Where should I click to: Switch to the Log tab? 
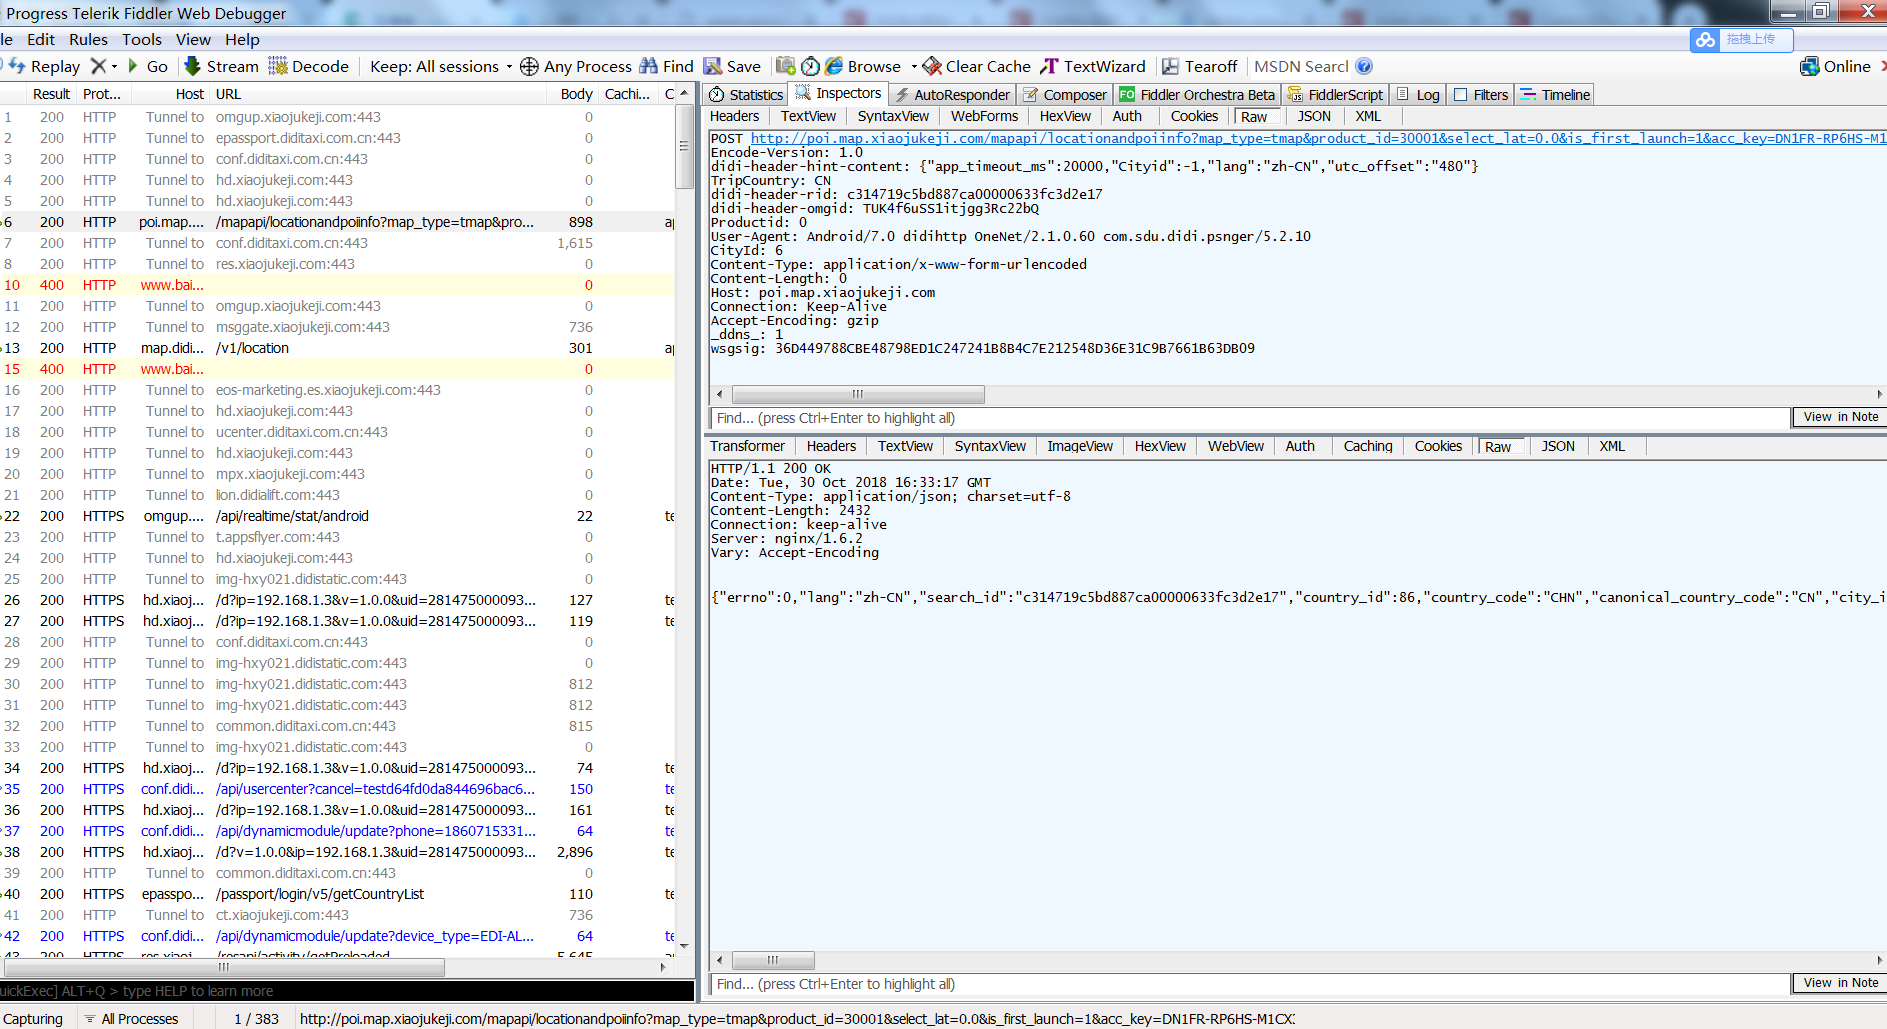tap(1418, 94)
